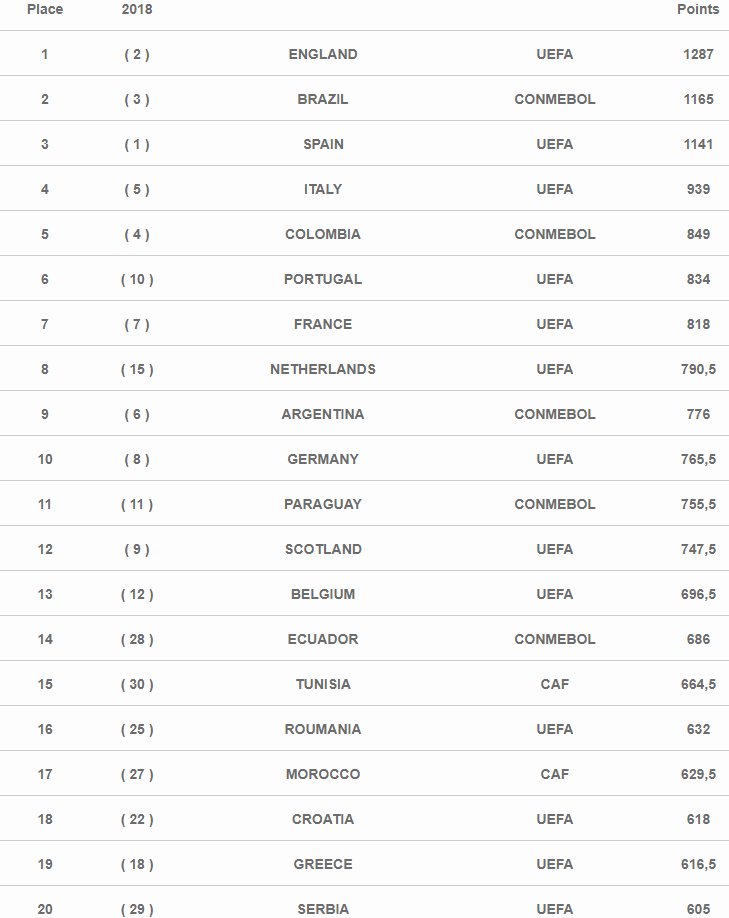Viewport: 729px width, 918px height.
Task: Select the SERBIA team name
Action: [x=323, y=909]
